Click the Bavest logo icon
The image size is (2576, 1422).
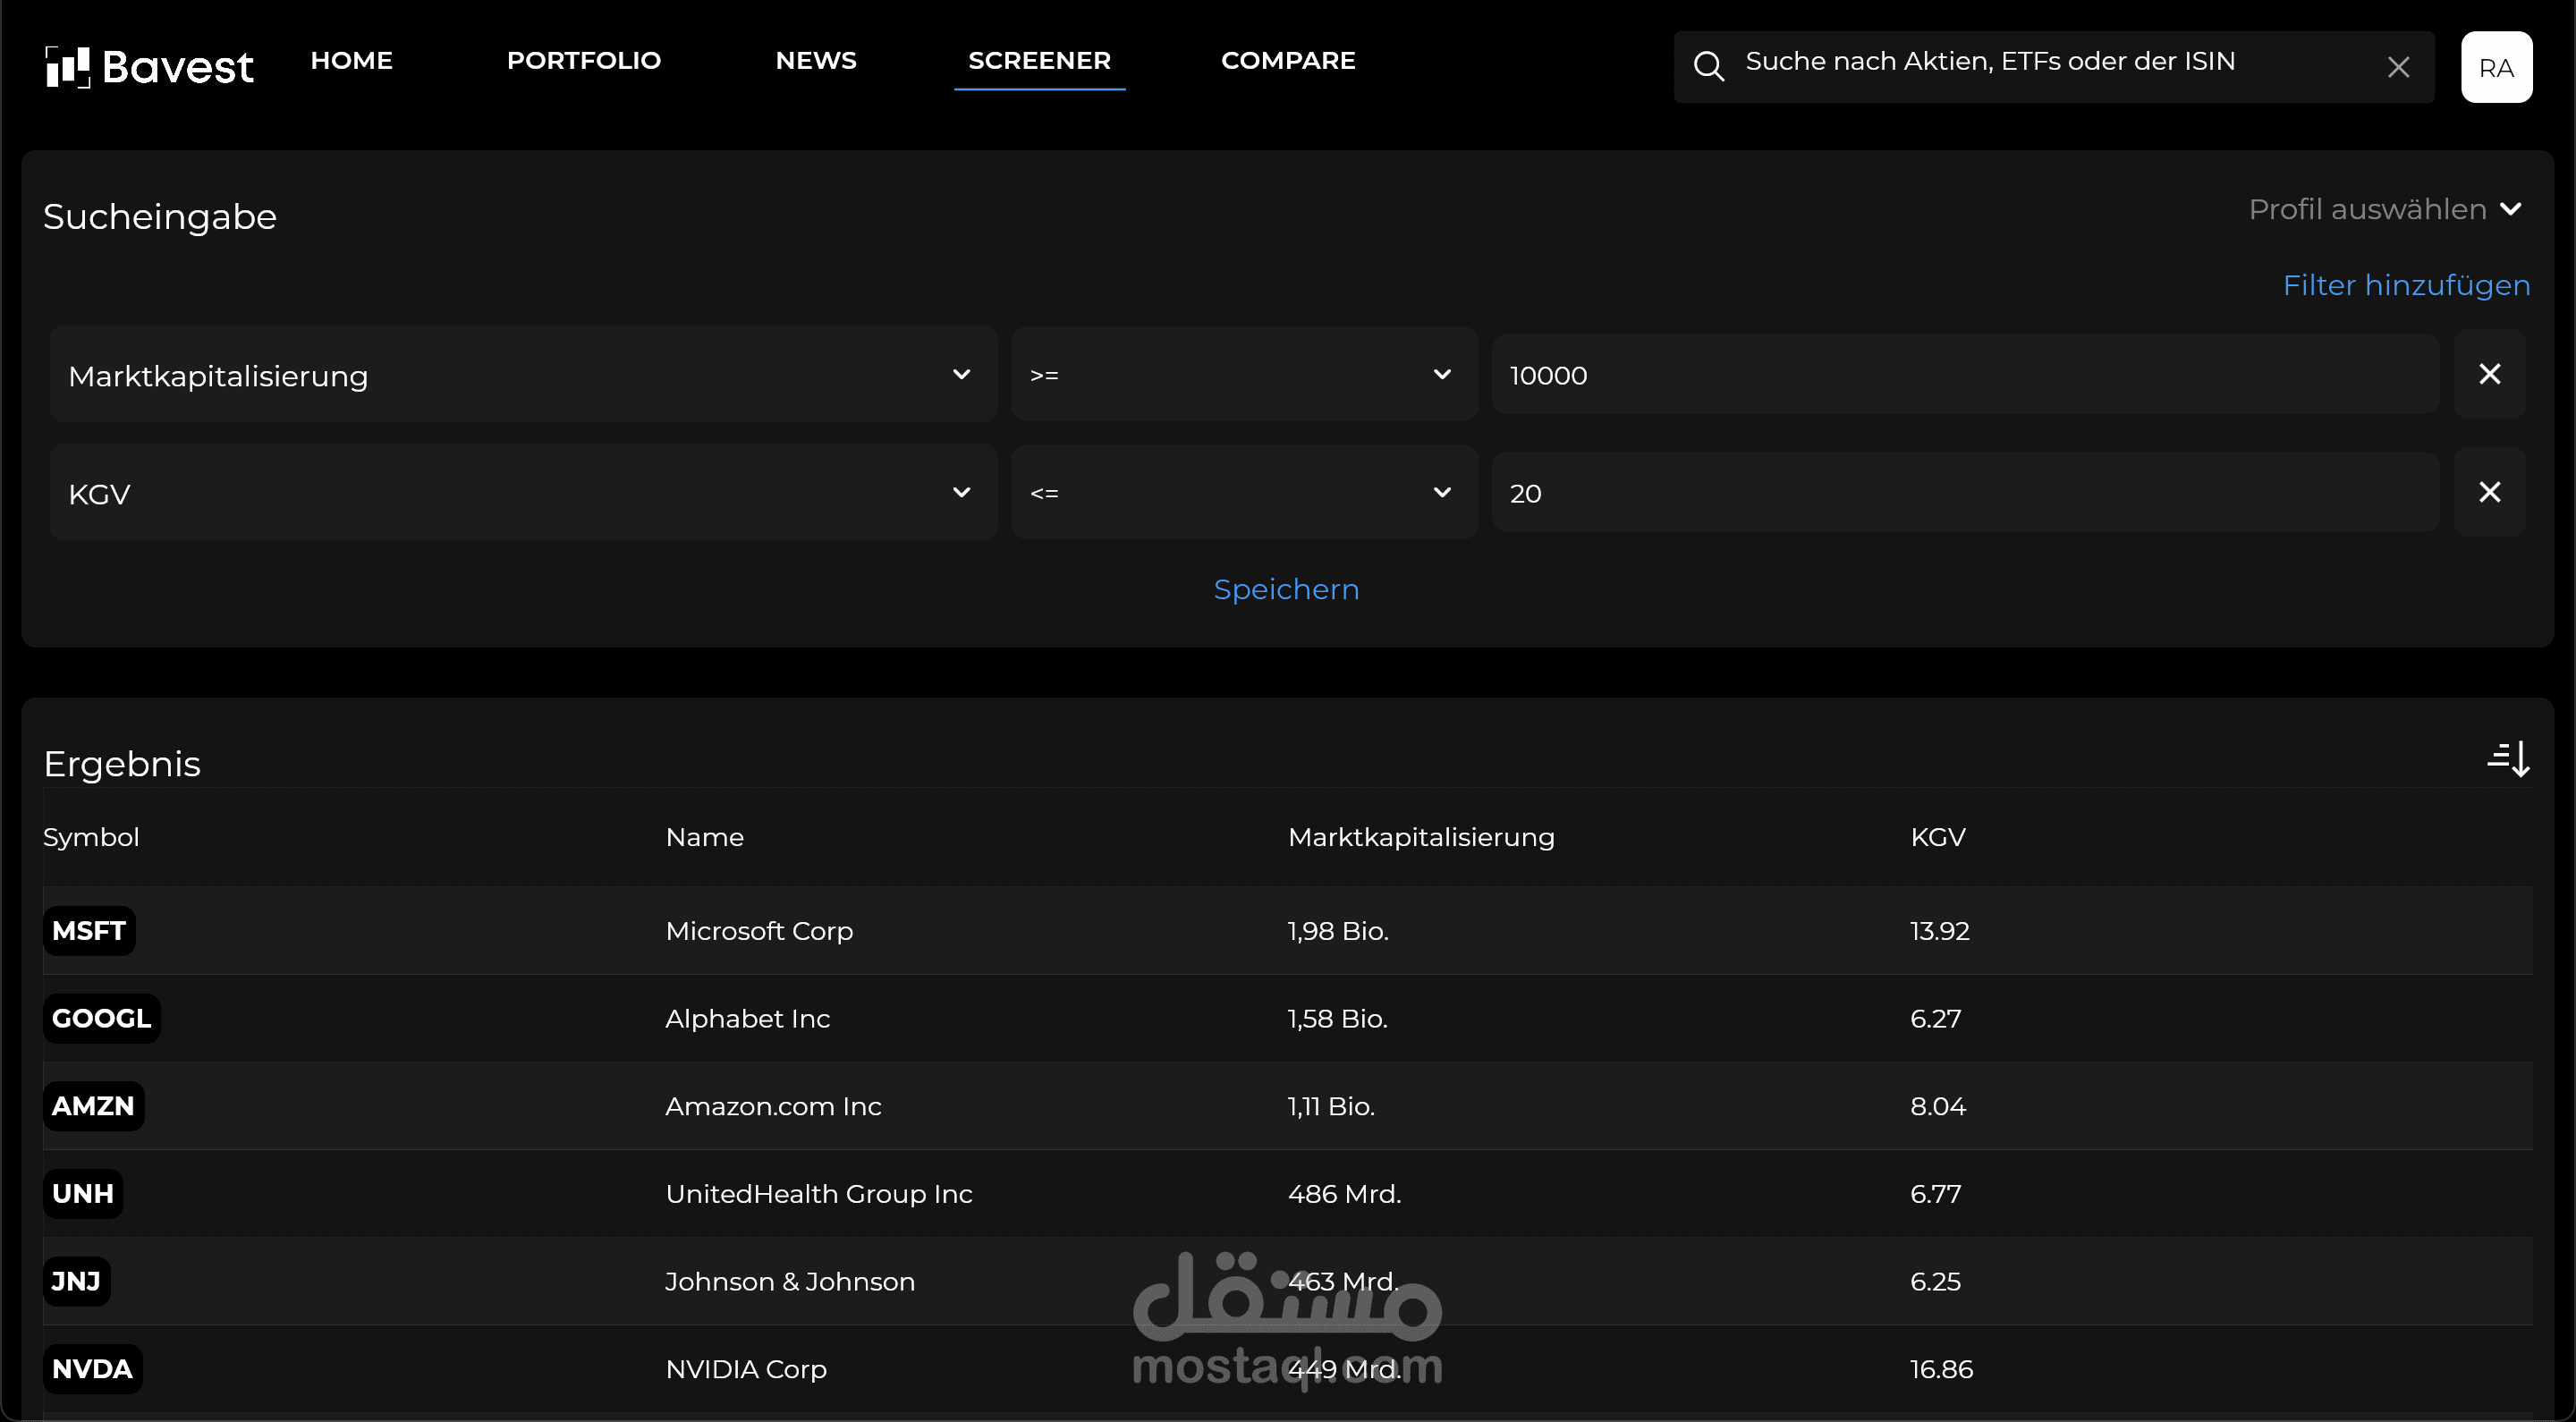point(67,67)
